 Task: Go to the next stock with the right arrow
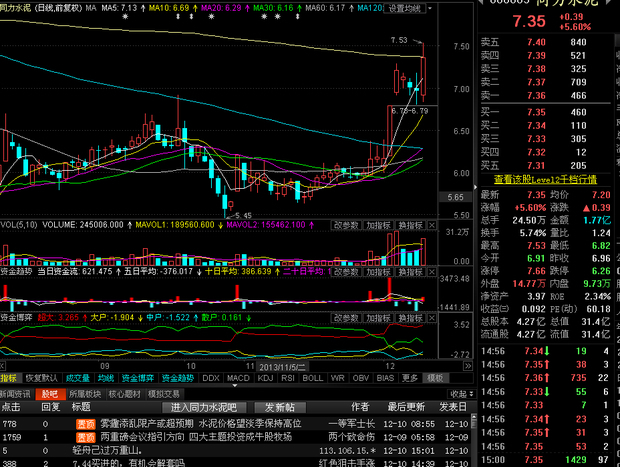click(609, 2)
